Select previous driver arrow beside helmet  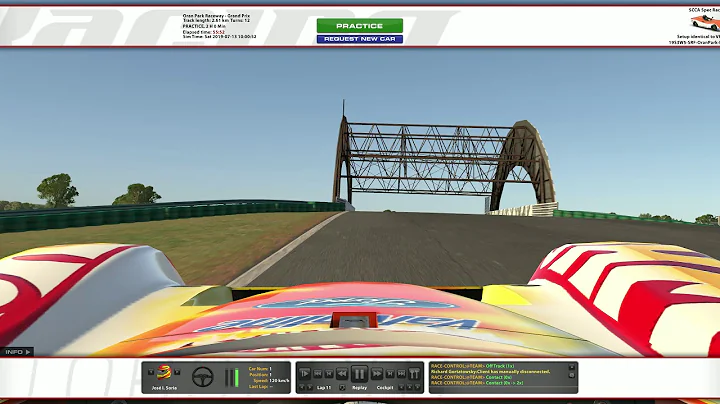click(151, 372)
